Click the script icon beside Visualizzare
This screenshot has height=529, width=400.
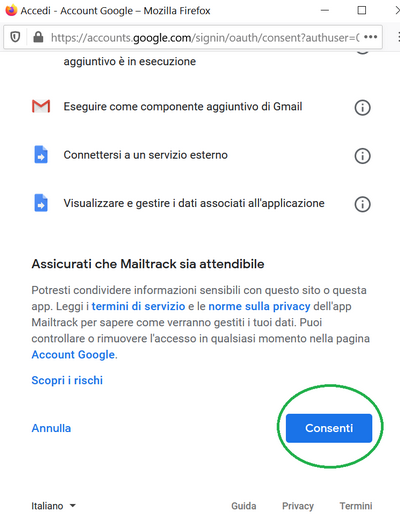pyautogui.click(x=41, y=203)
